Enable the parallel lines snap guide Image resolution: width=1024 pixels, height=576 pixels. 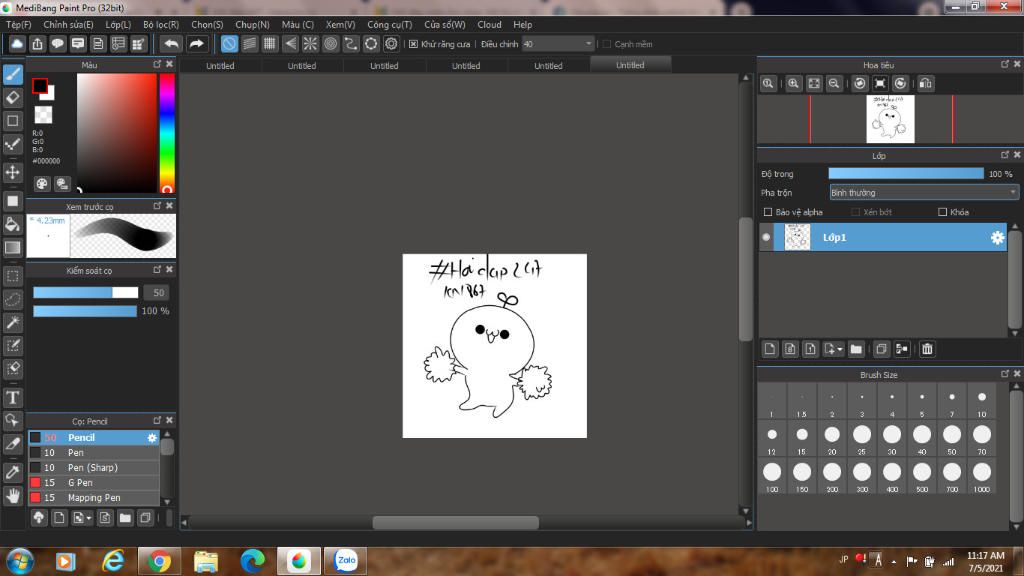point(249,44)
